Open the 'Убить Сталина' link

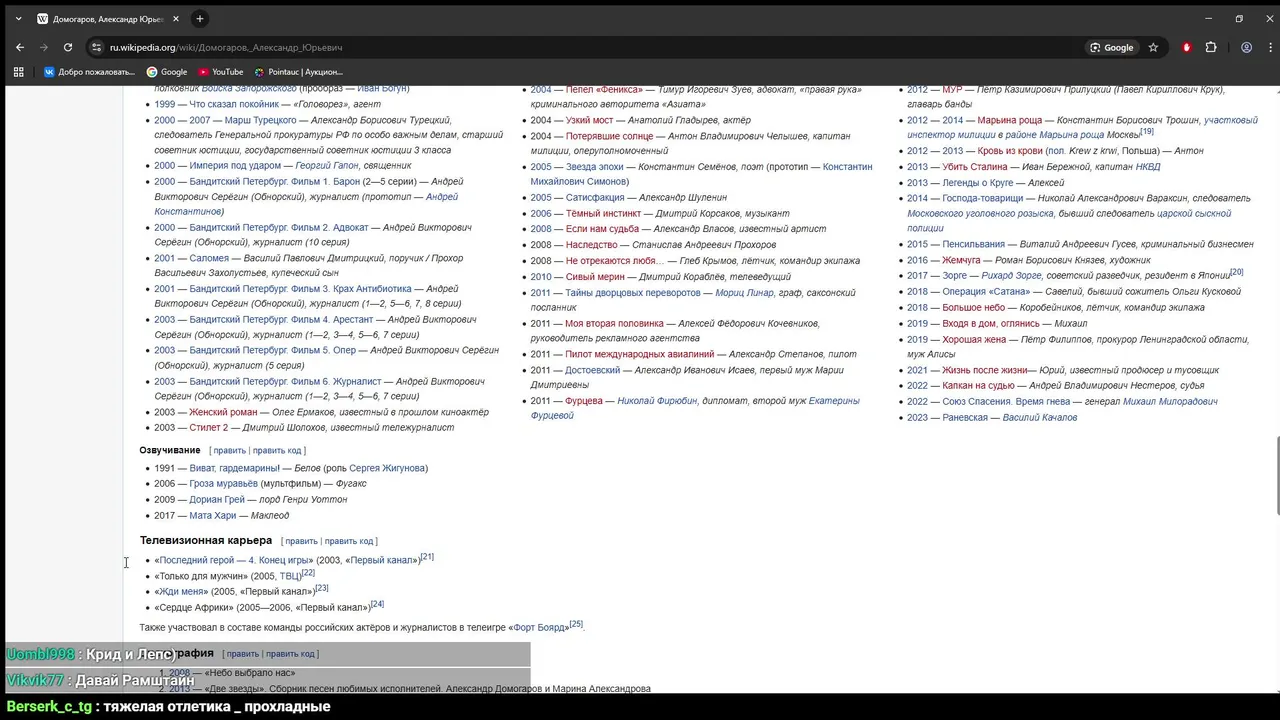point(974,167)
